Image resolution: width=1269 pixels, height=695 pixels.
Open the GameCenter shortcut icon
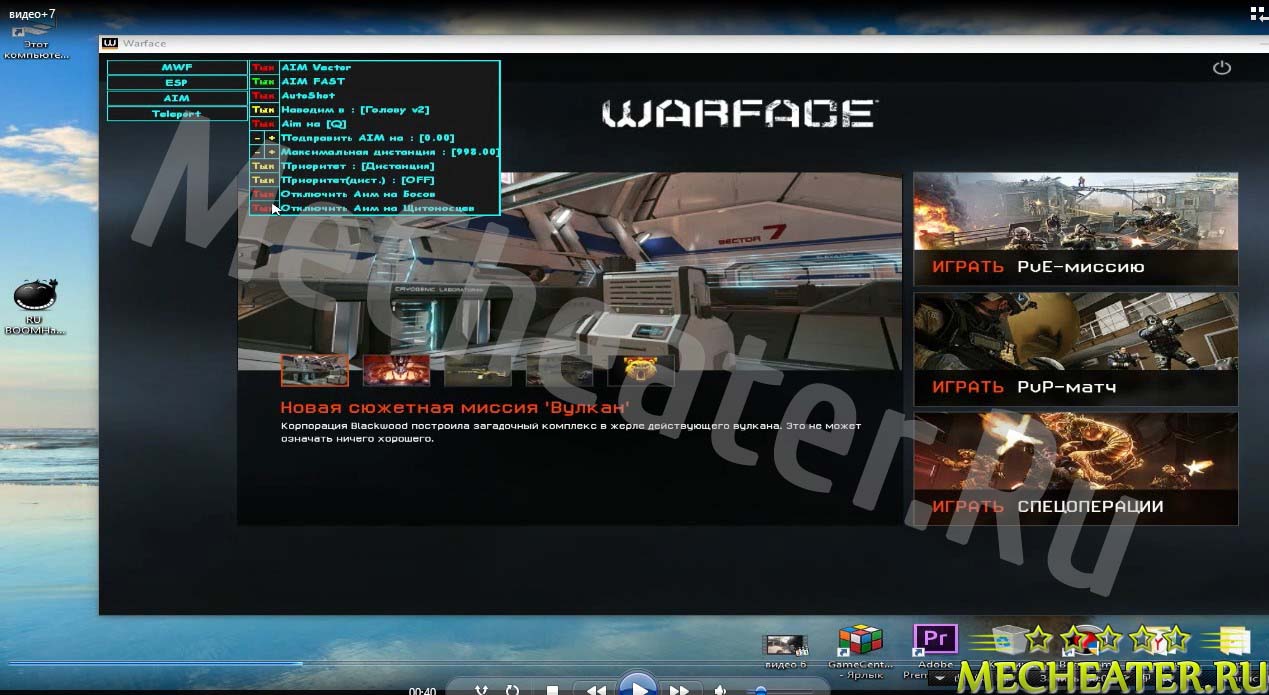pos(860,650)
